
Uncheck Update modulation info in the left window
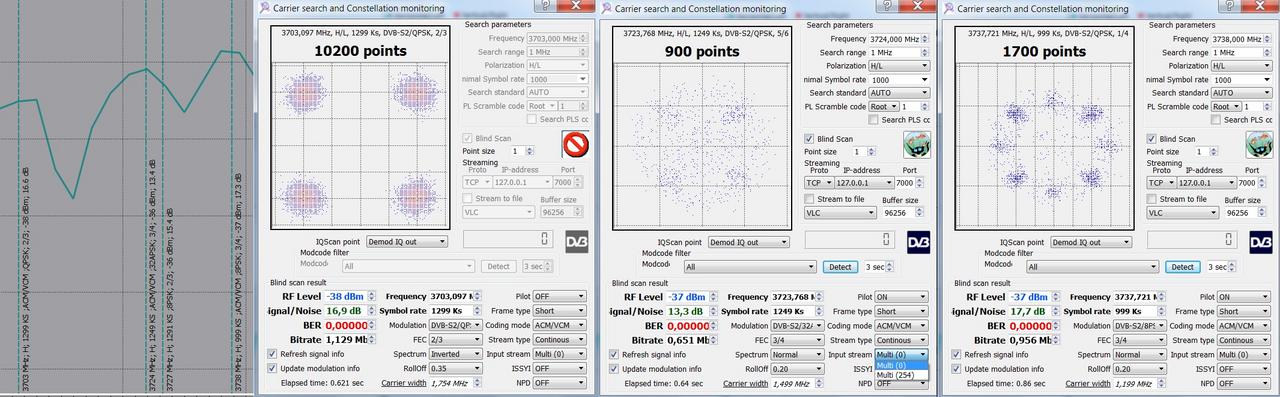(x=272, y=369)
